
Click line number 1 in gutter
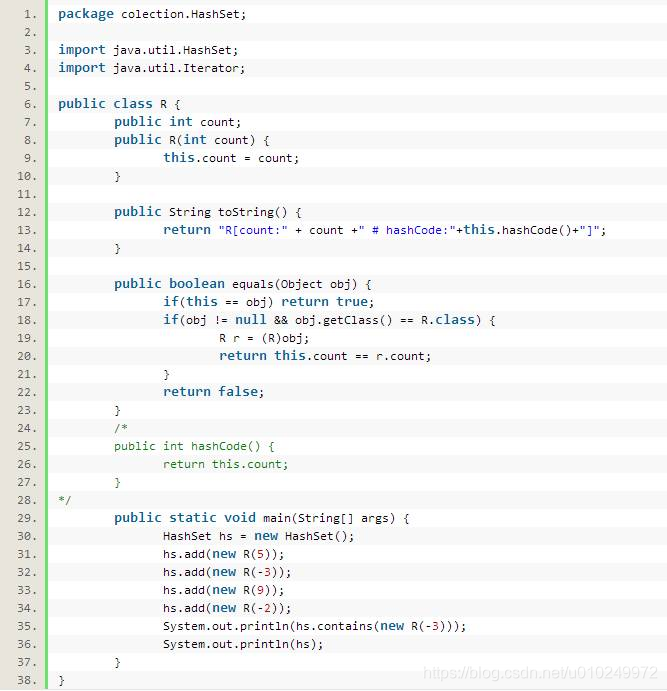30,14
